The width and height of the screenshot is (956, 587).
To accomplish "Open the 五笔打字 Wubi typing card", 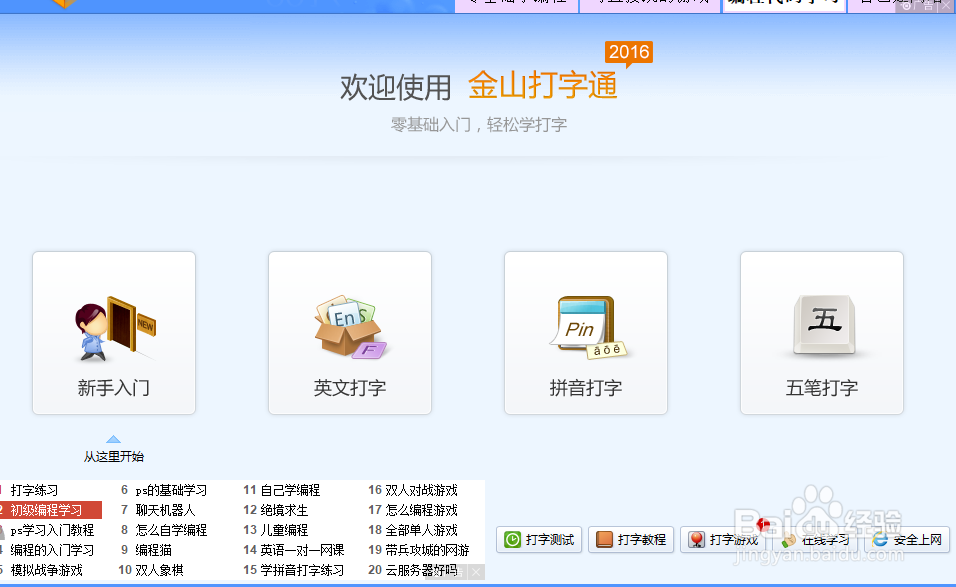I will click(x=822, y=333).
